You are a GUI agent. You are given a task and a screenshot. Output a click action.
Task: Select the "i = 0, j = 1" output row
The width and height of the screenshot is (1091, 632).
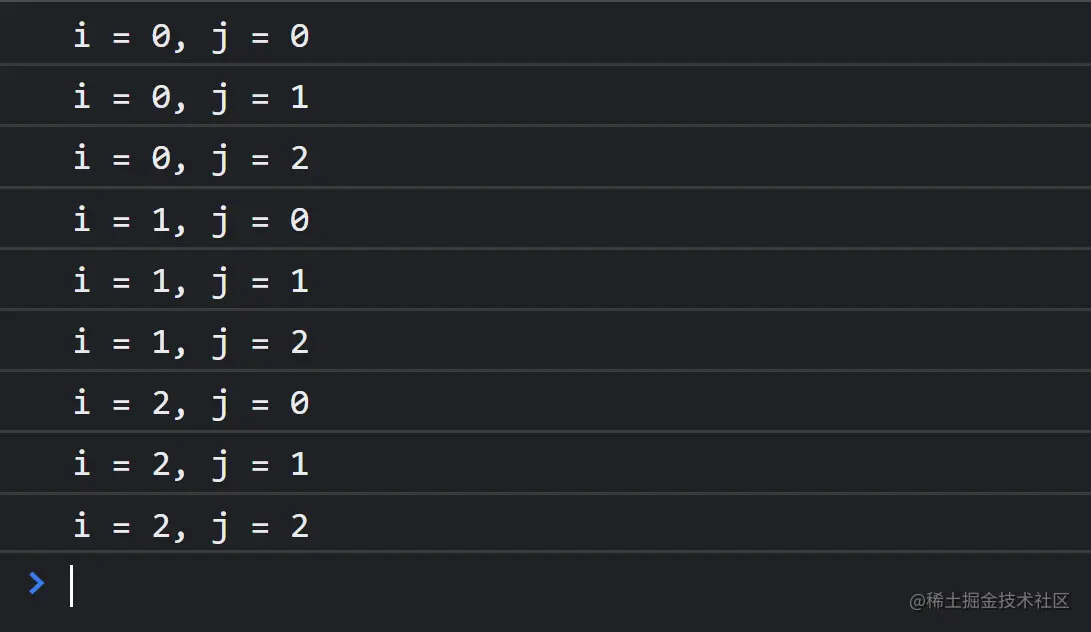pyautogui.click(x=191, y=97)
